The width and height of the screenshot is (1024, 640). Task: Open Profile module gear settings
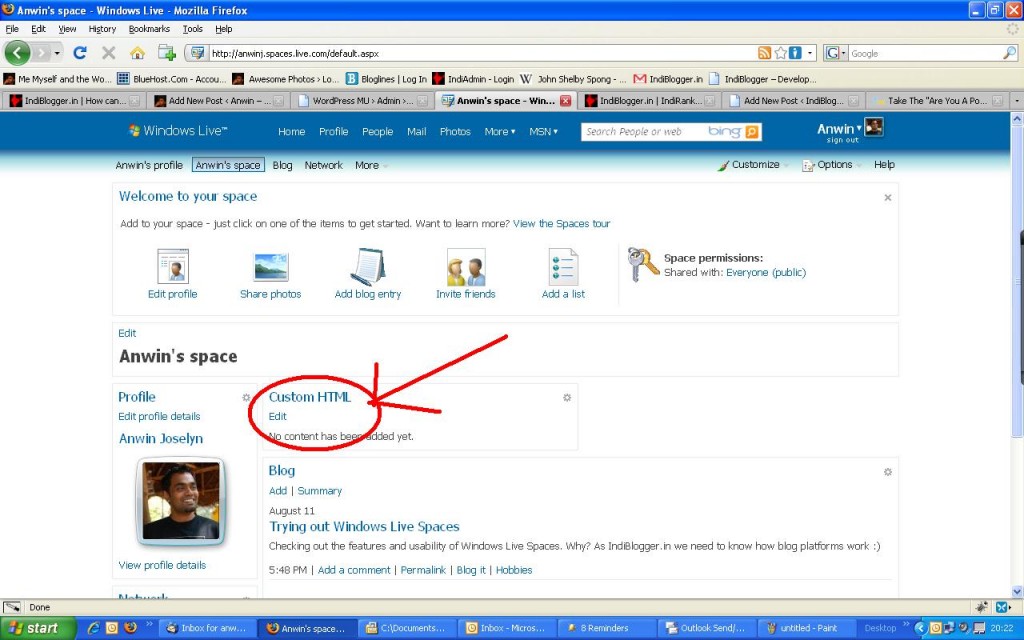[x=246, y=397]
